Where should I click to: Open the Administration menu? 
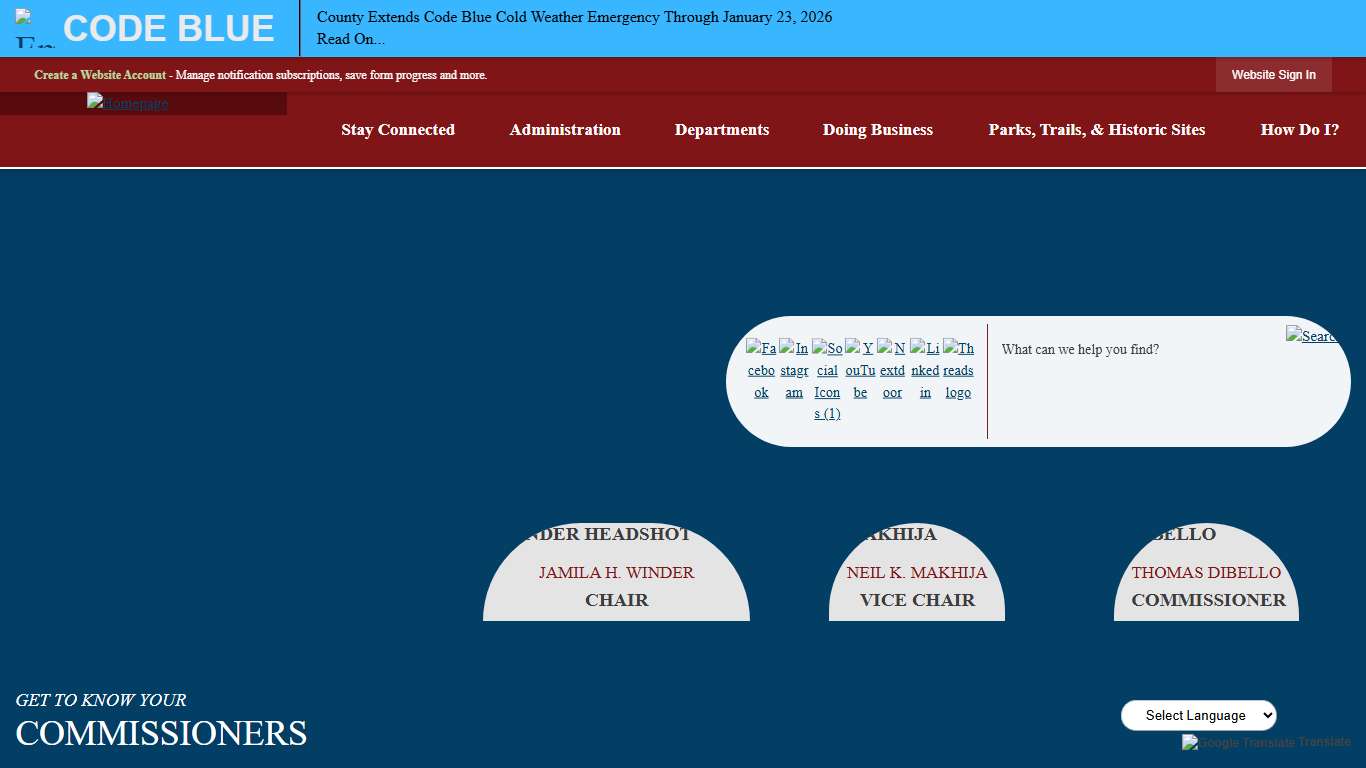click(565, 130)
